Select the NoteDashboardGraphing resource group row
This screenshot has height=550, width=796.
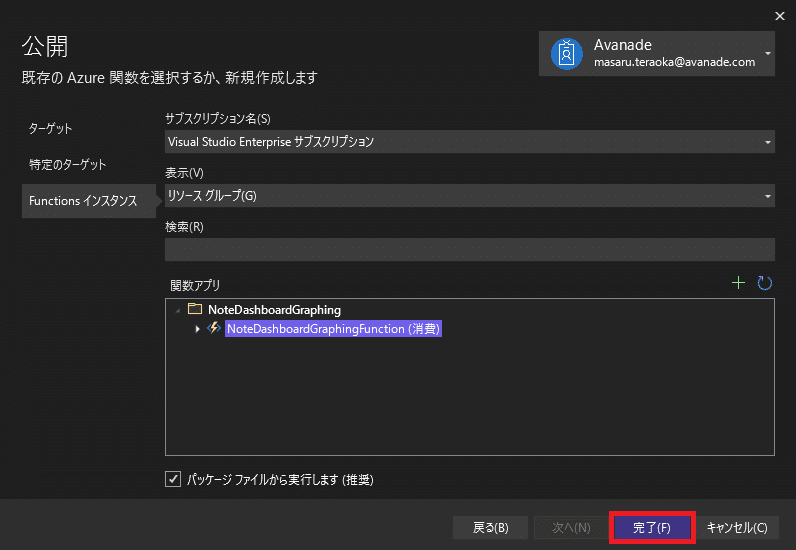[x=274, y=309]
